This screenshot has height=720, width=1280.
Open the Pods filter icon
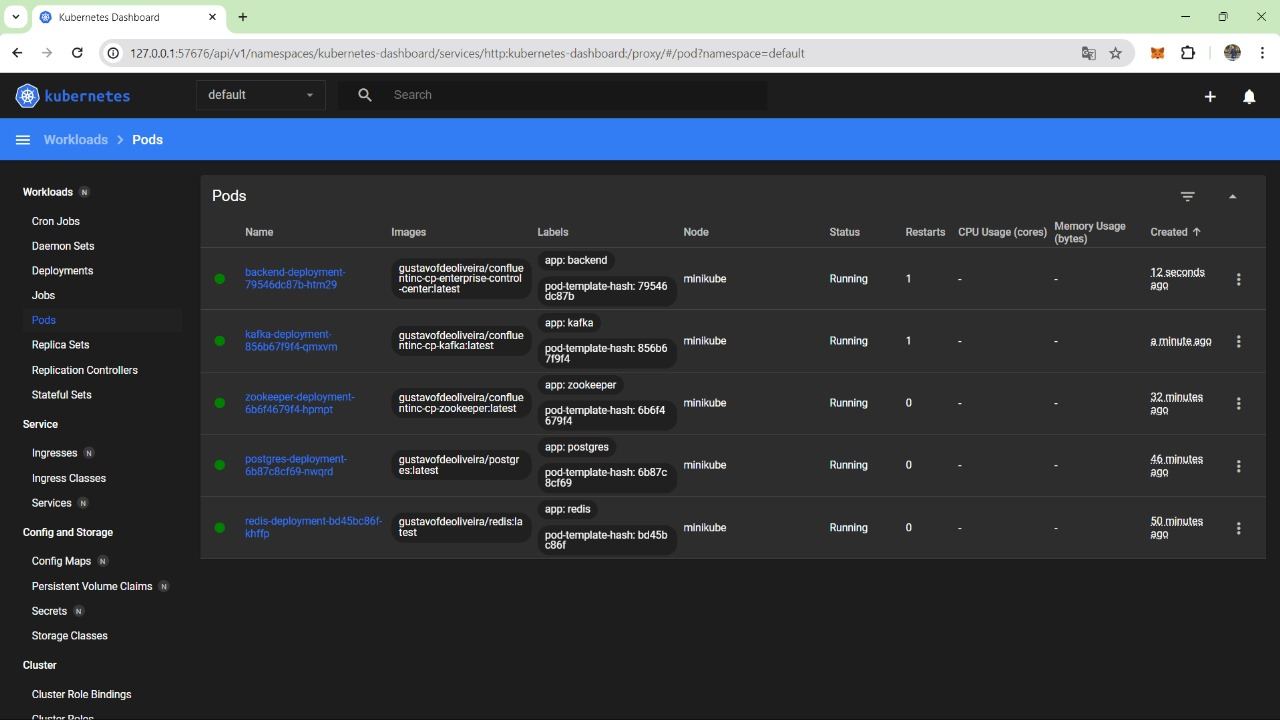[1188, 196]
